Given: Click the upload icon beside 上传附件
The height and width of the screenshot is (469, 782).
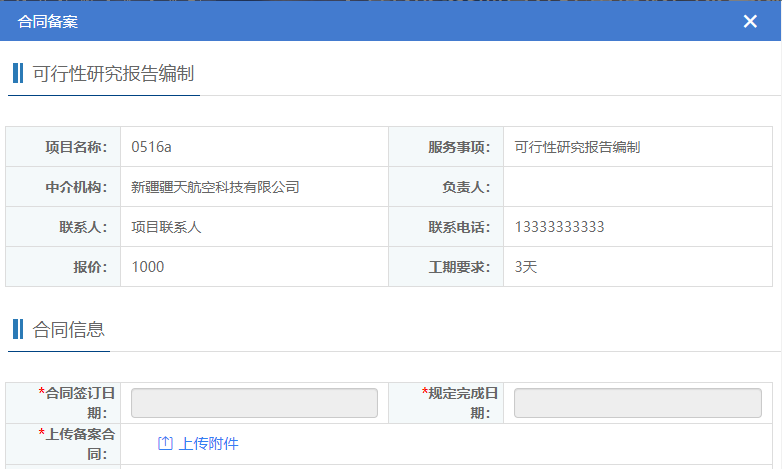Looking at the screenshot, I should pyautogui.click(x=166, y=444).
